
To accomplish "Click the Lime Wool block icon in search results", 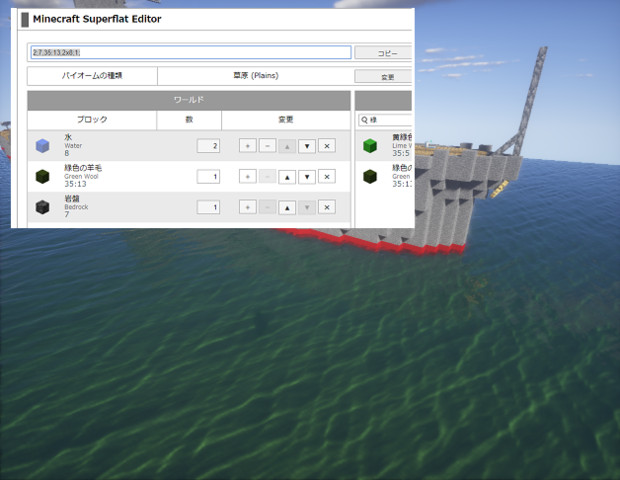I will click(x=370, y=146).
